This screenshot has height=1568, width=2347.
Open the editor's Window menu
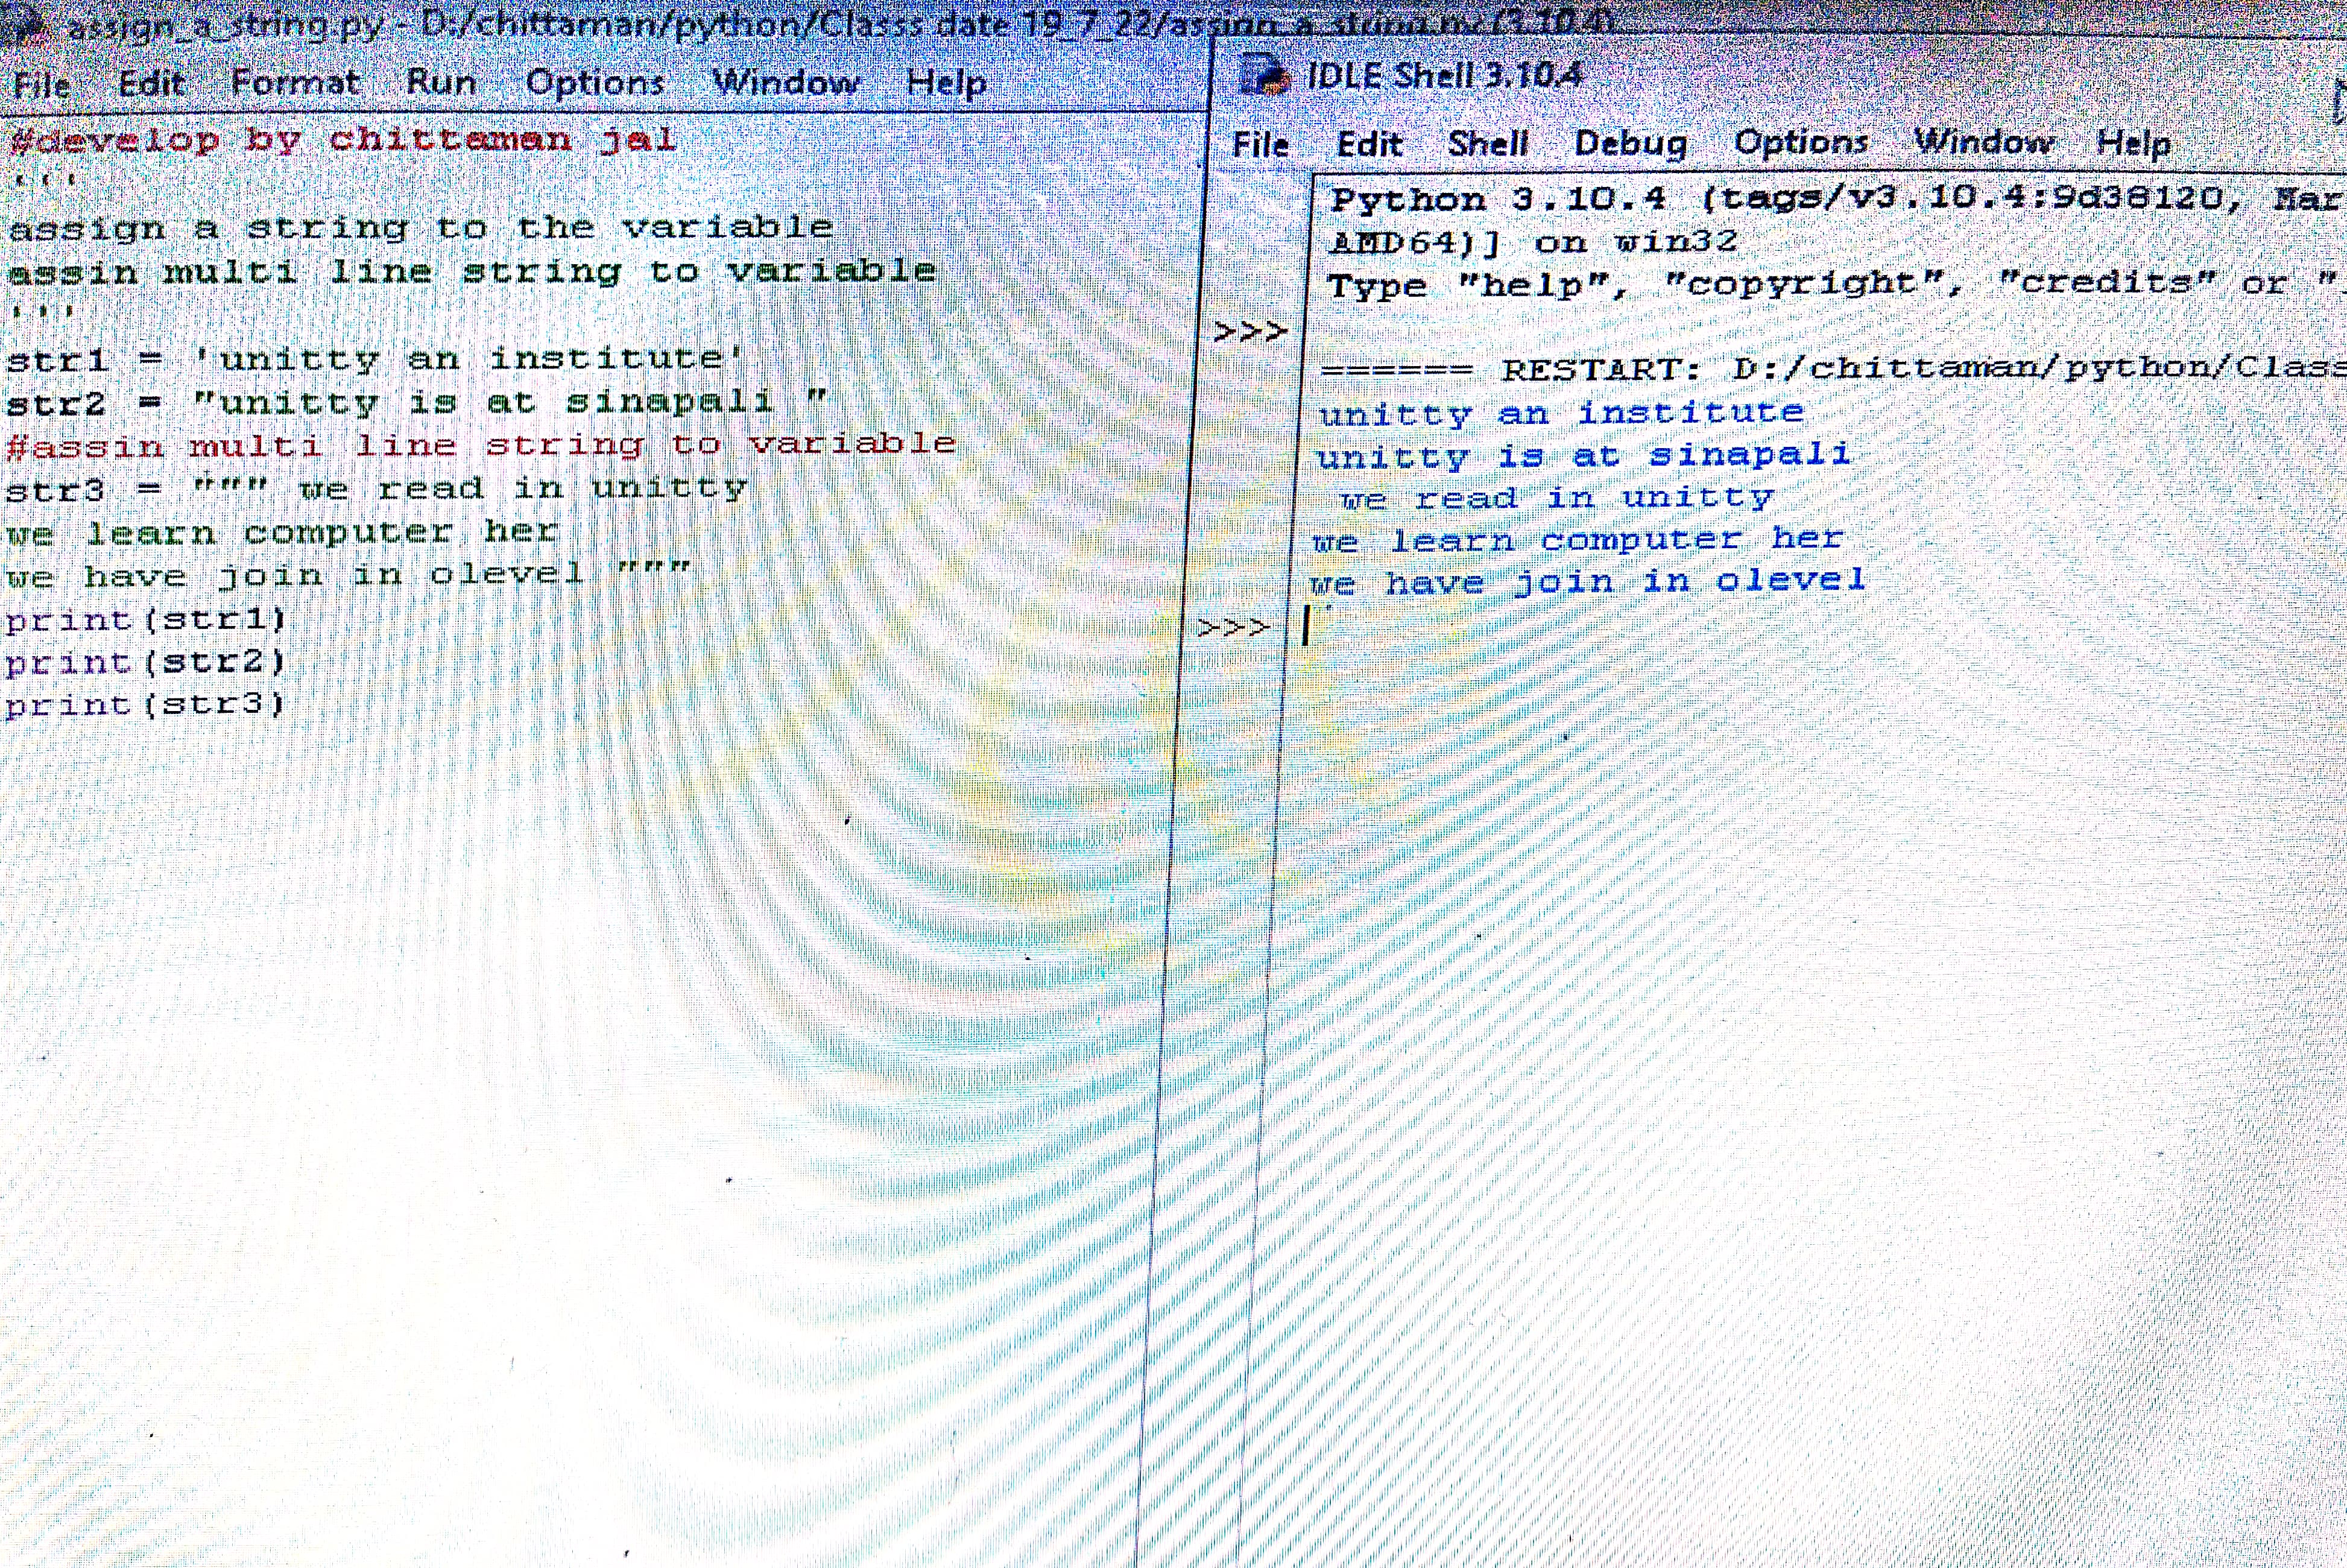[x=786, y=82]
